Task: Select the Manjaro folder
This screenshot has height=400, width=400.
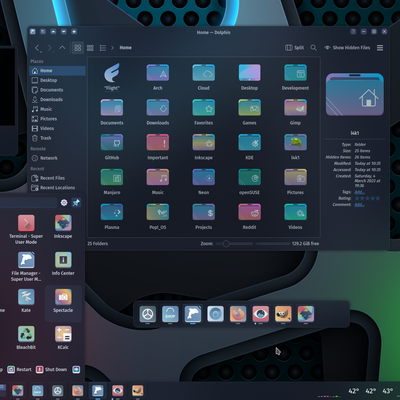Action: 112,181
